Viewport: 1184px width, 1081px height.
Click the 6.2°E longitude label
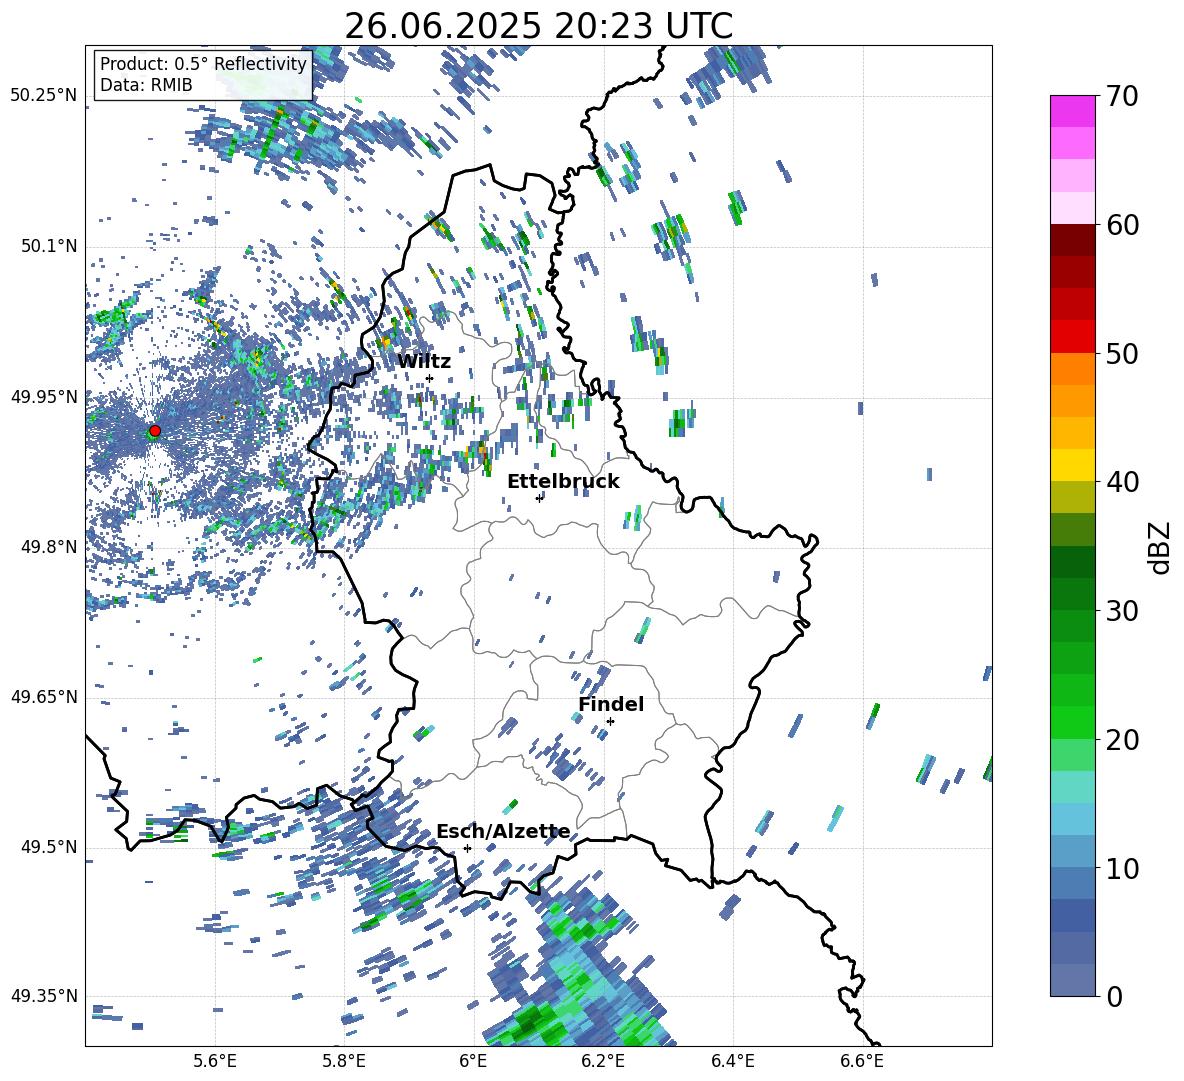pos(603,1061)
